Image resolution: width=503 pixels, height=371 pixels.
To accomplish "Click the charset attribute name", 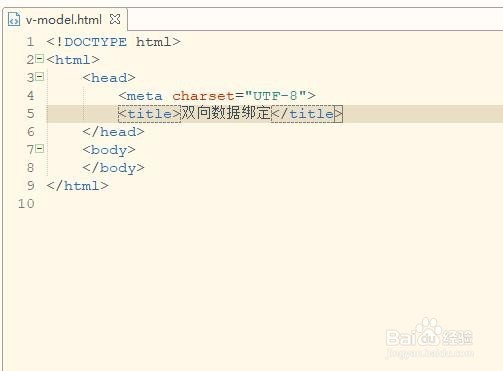I will (203, 96).
